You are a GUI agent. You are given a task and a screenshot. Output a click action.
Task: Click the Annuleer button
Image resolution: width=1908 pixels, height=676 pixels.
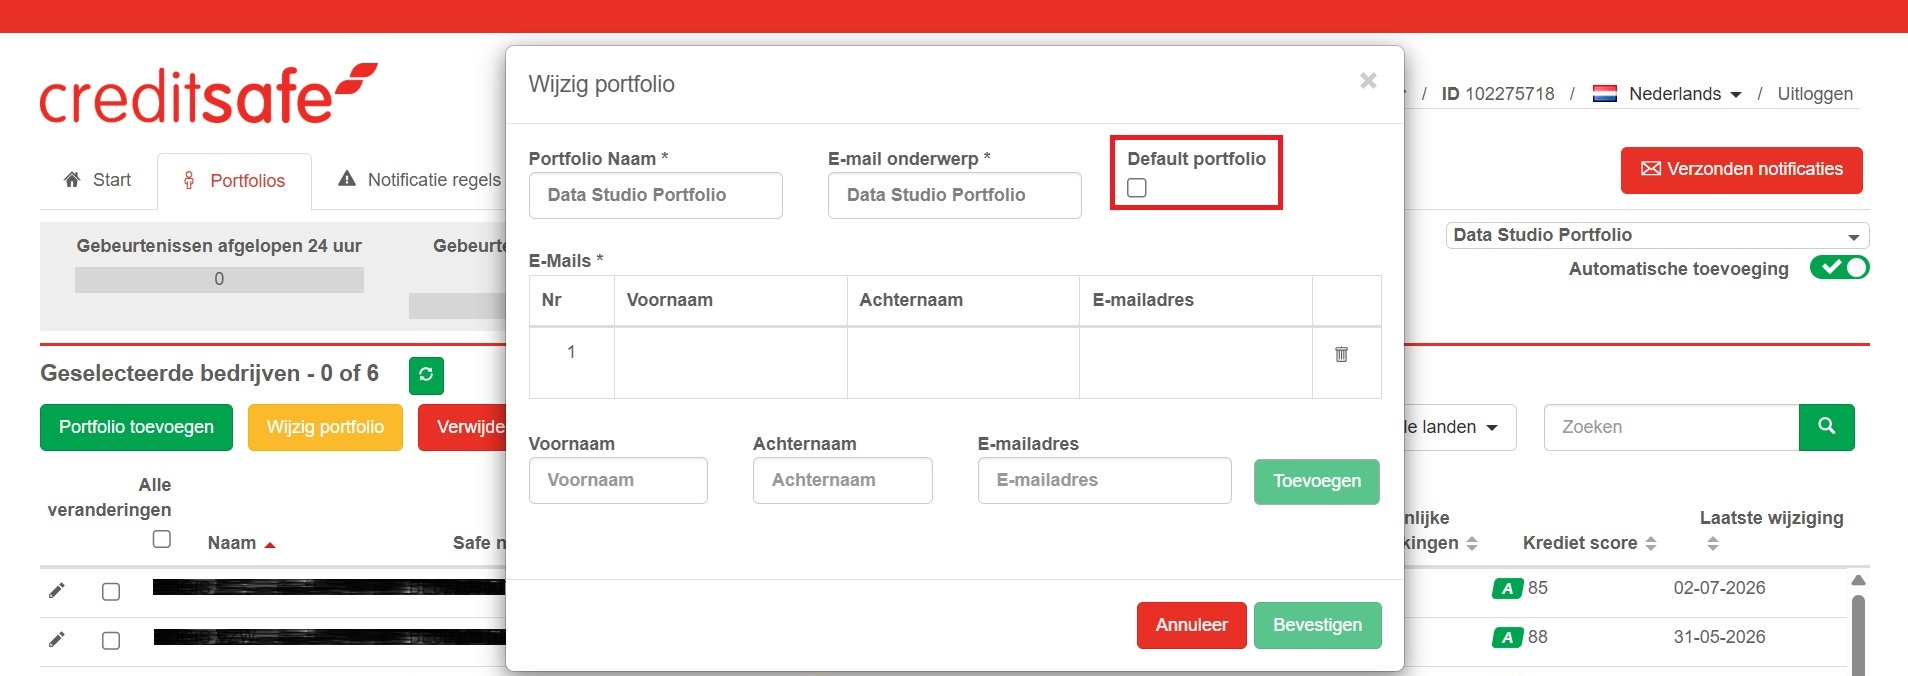tap(1191, 625)
